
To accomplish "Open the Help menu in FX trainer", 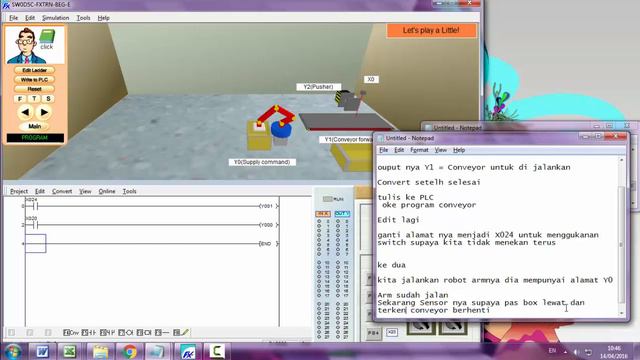I will pos(104,18).
